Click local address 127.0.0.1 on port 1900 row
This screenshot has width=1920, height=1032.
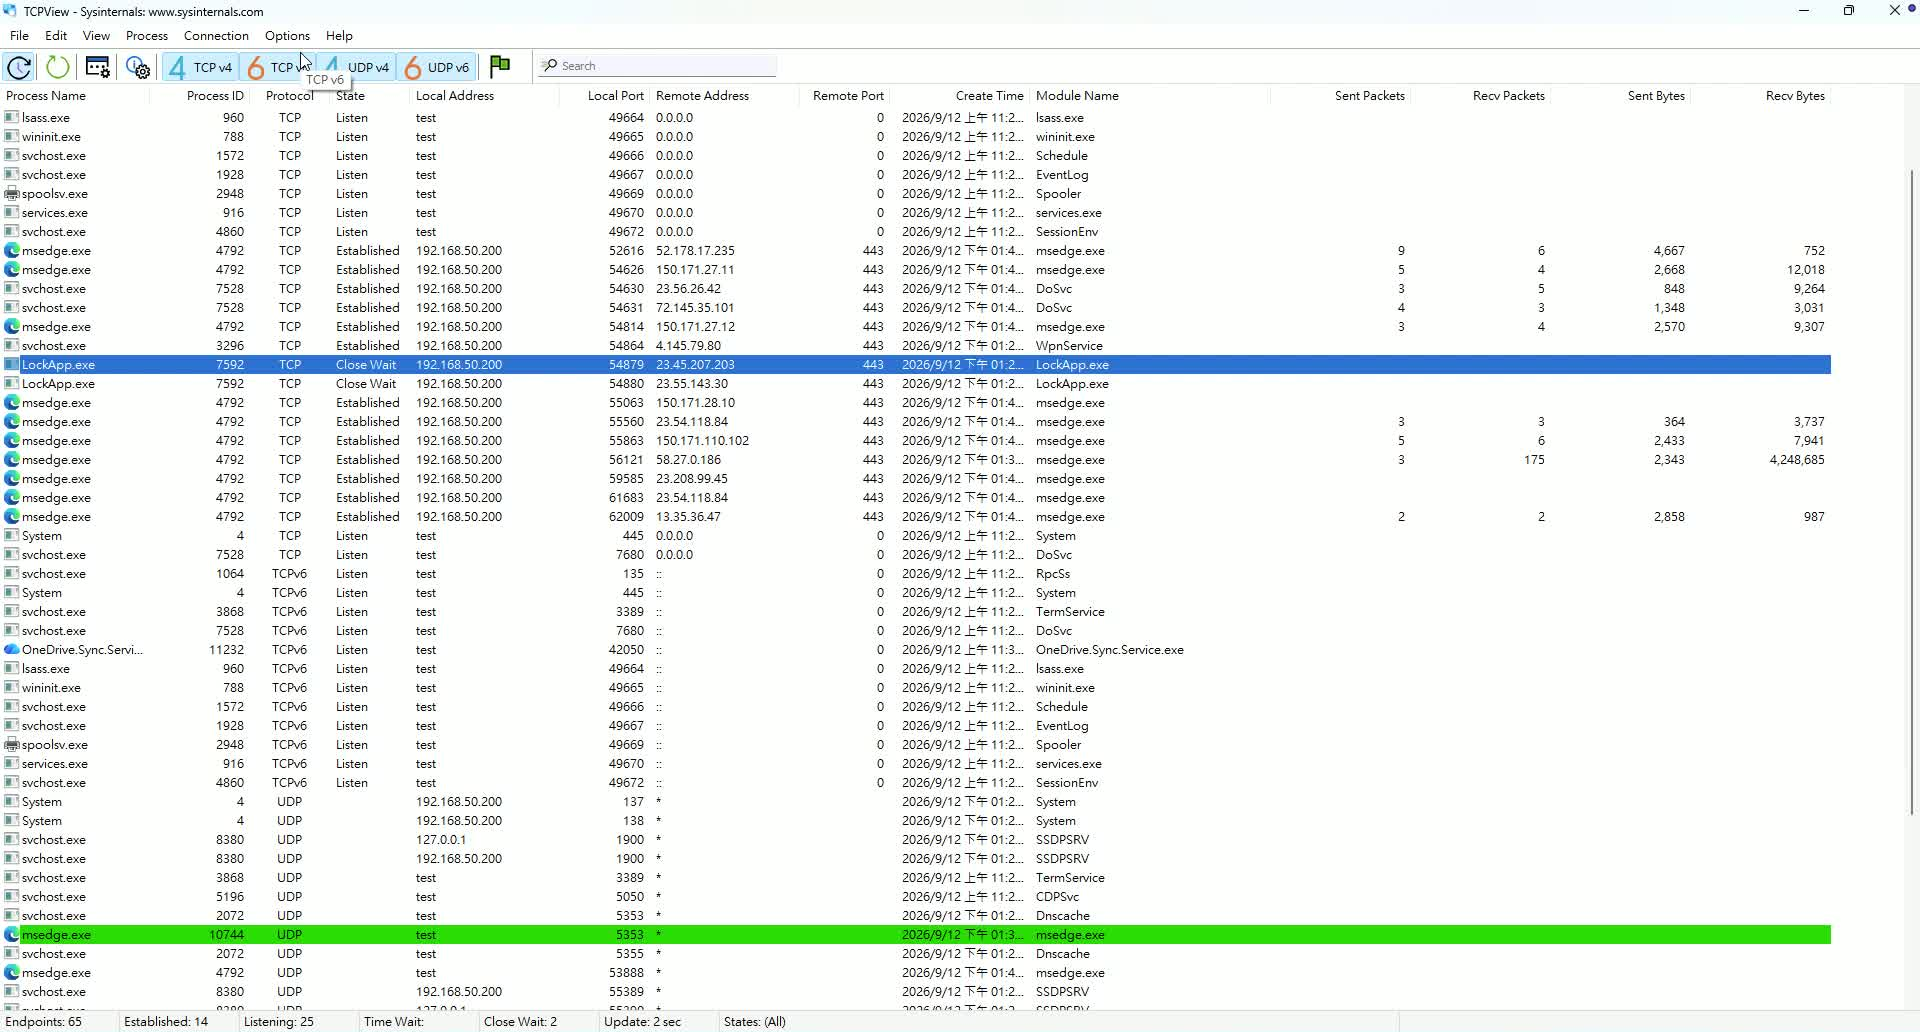pos(441,840)
